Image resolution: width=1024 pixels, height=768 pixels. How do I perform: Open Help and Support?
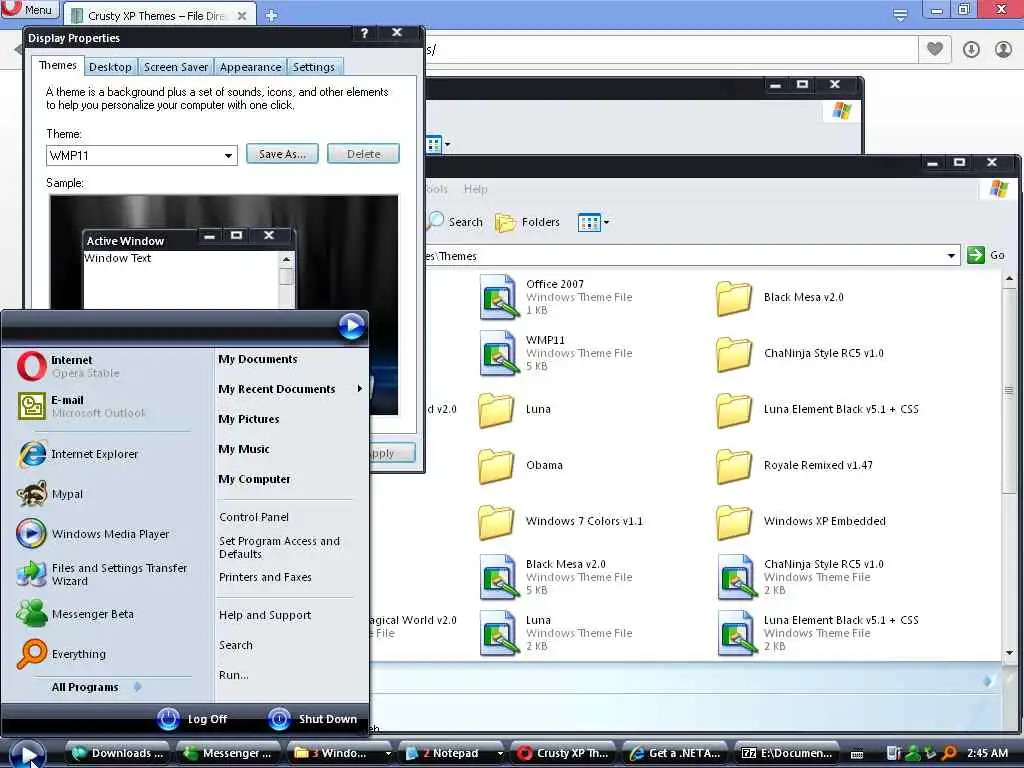click(265, 615)
